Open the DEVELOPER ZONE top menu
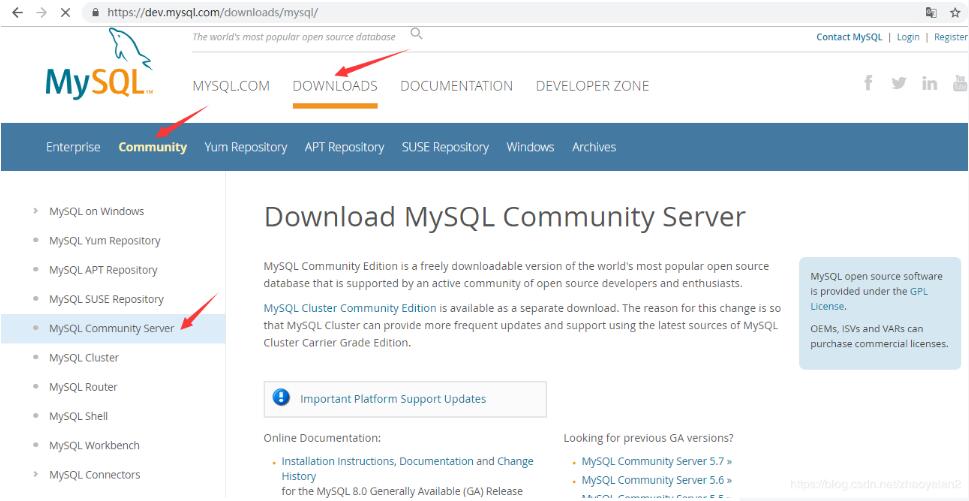 point(592,86)
